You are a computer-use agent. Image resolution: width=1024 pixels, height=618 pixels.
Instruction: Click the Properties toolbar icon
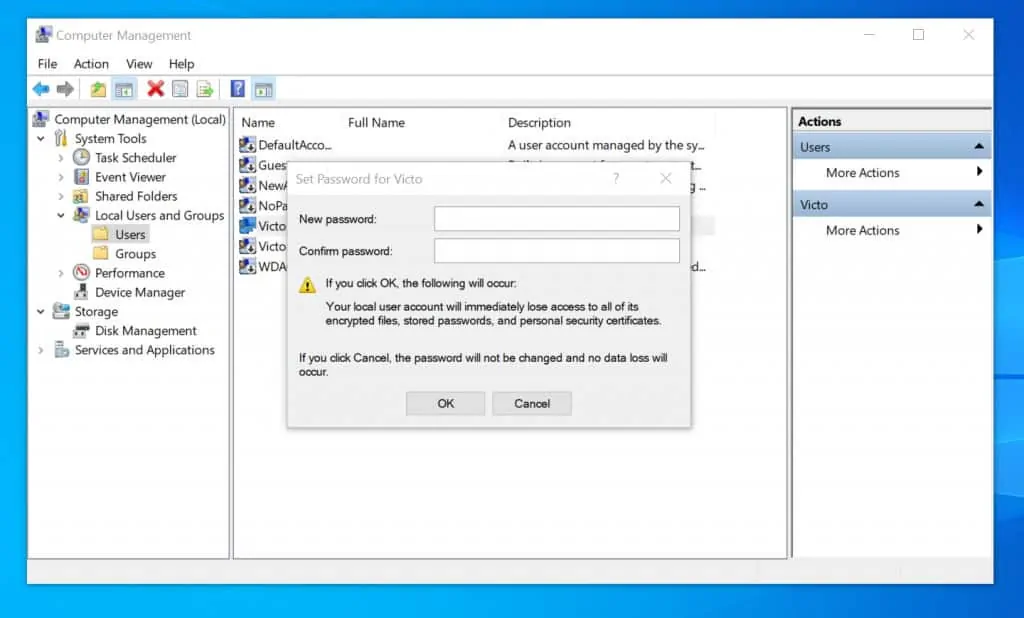click(x=180, y=89)
